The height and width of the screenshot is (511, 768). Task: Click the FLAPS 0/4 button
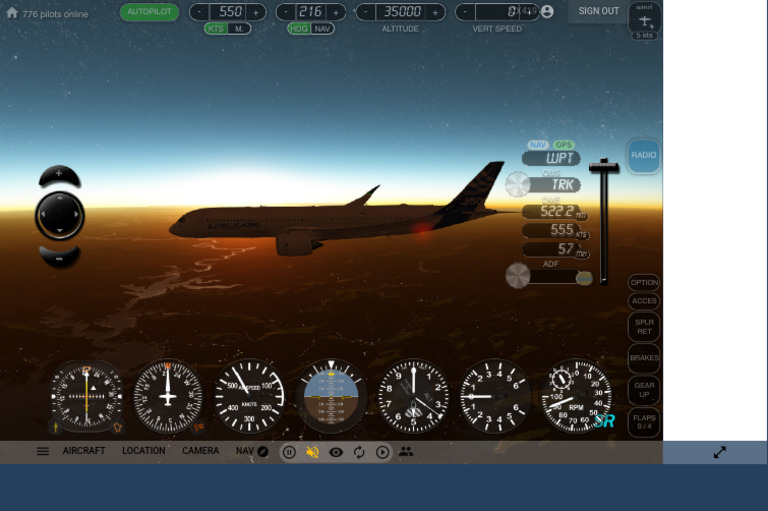click(x=644, y=422)
